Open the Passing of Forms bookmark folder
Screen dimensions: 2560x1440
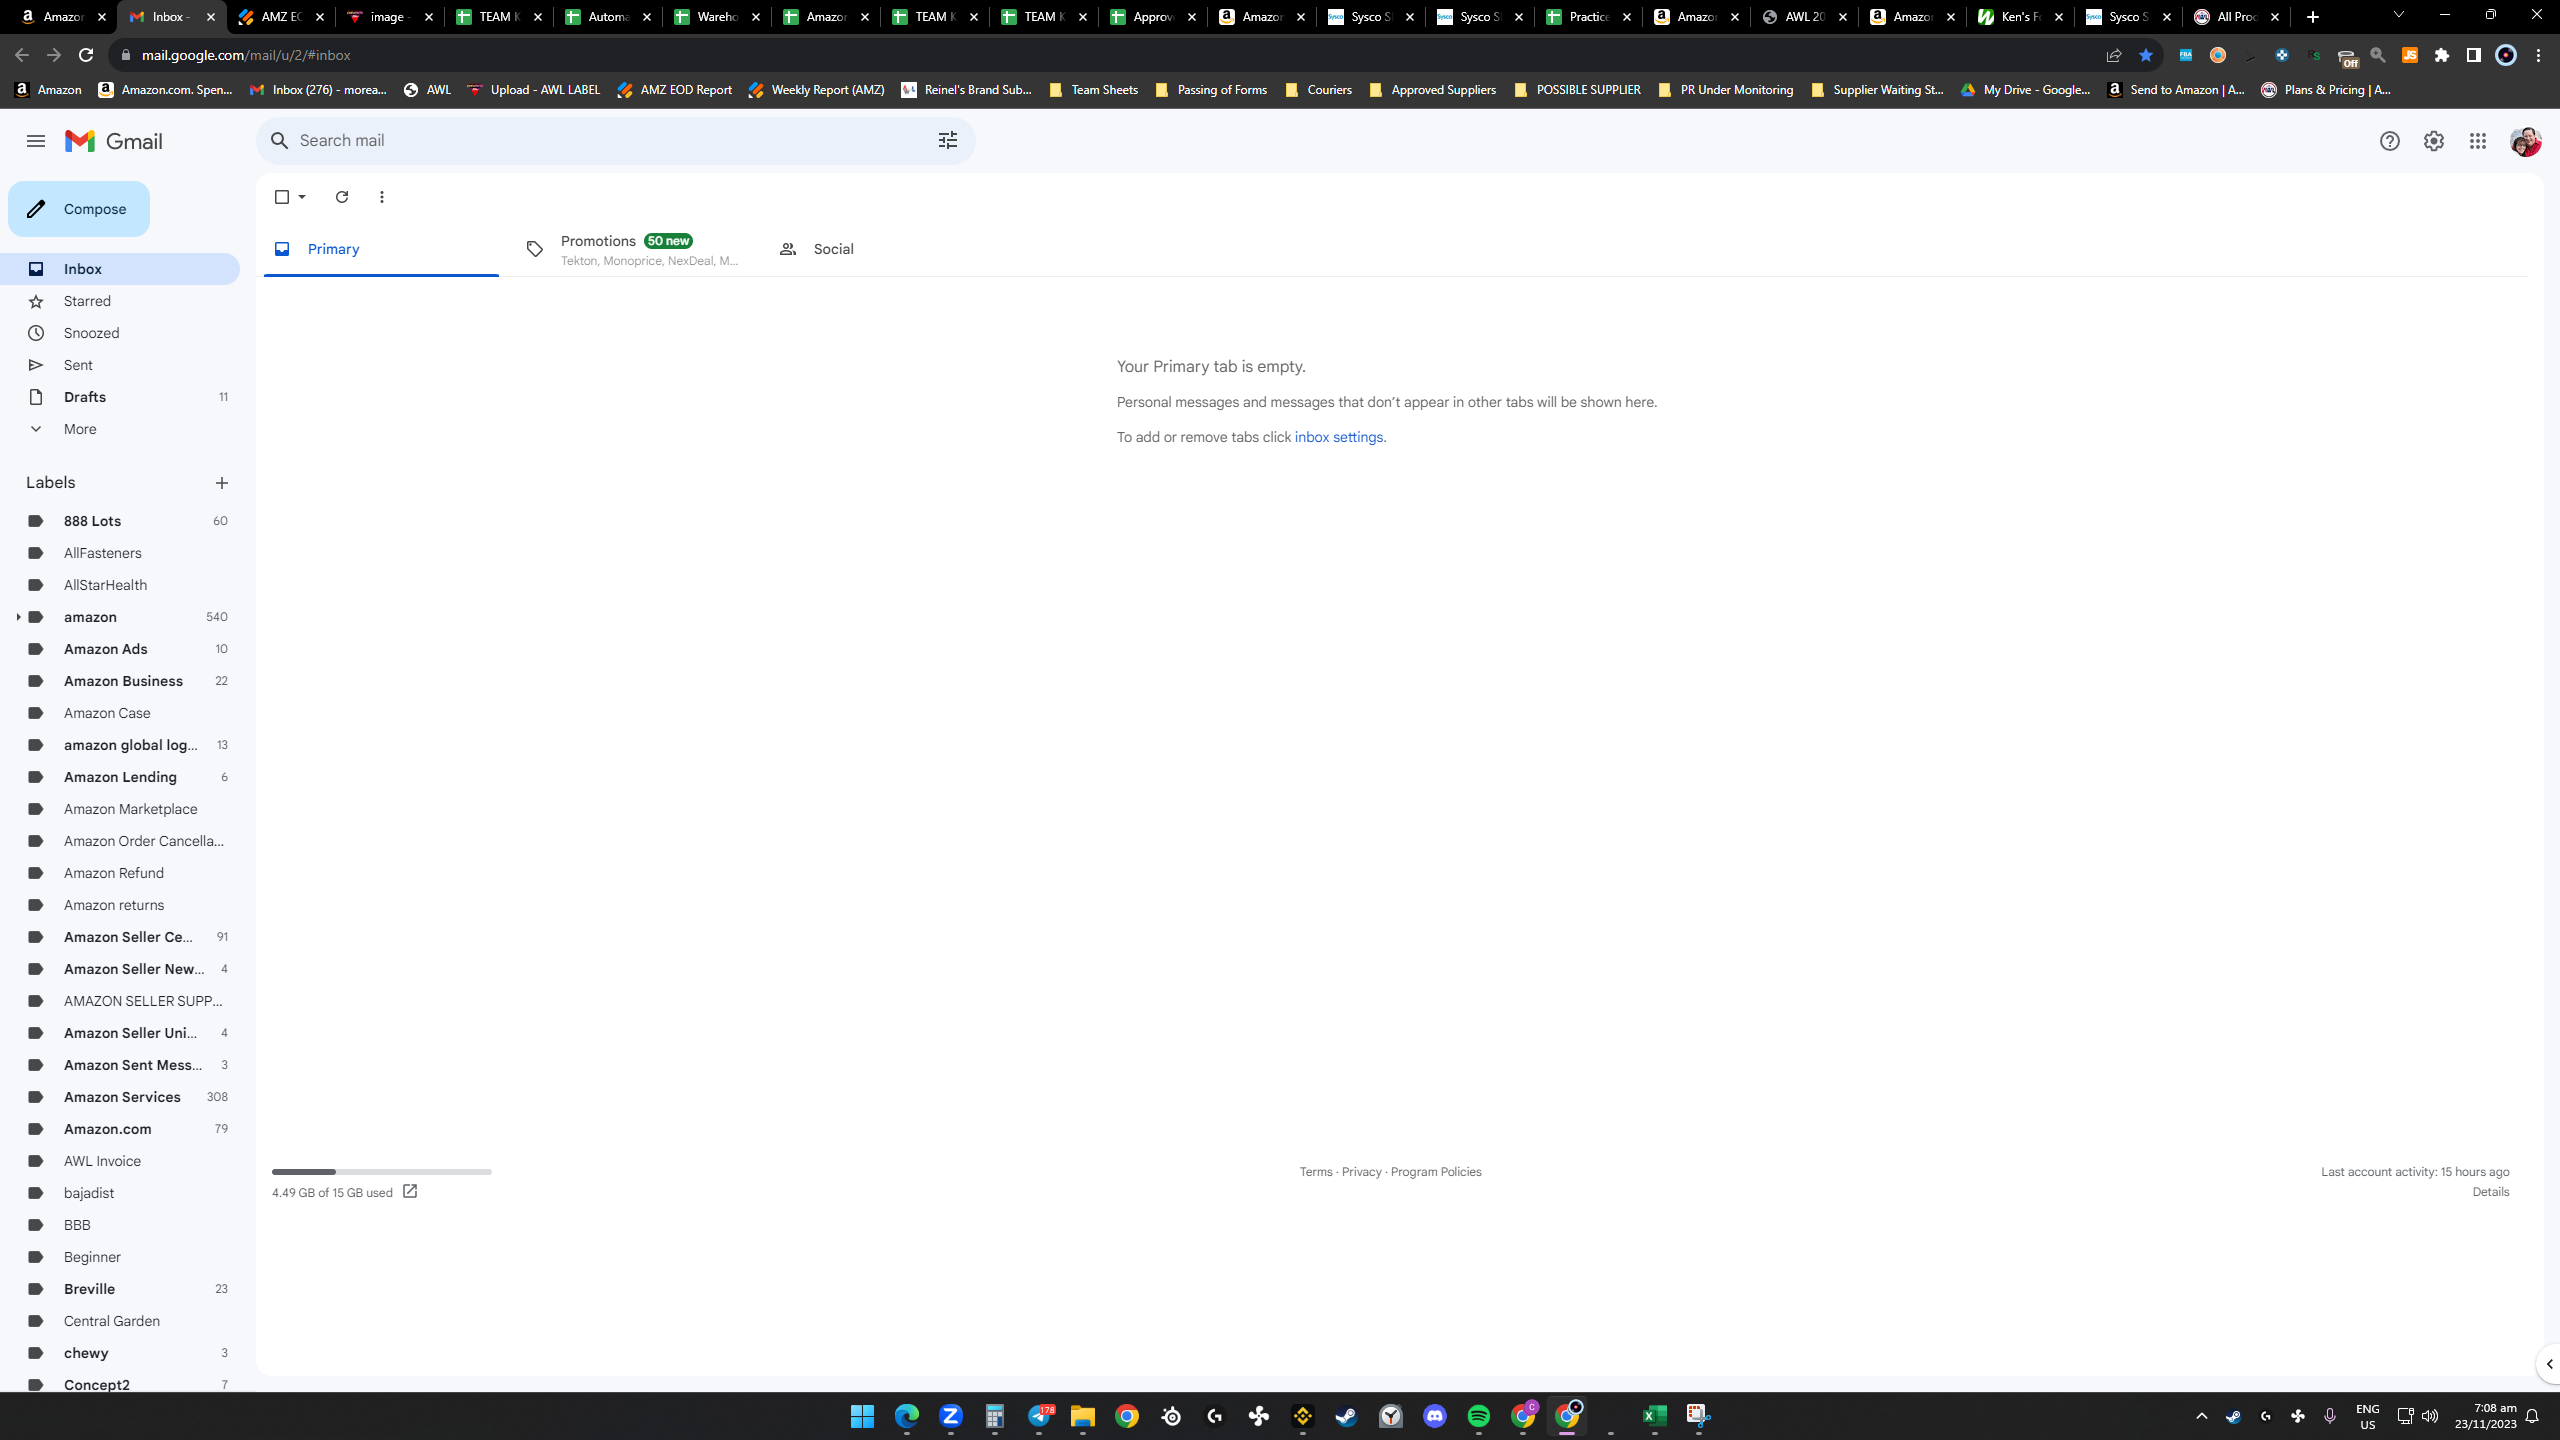pyautogui.click(x=1211, y=90)
